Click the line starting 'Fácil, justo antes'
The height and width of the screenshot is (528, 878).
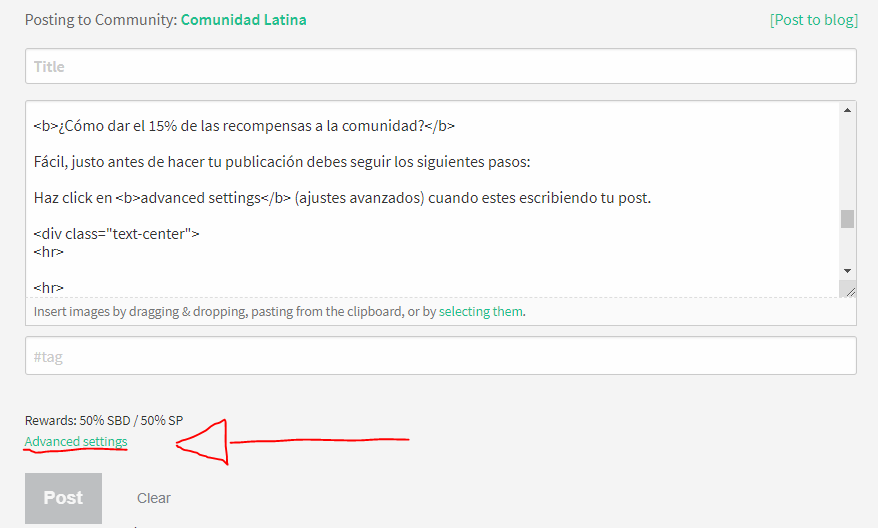click(x=282, y=162)
